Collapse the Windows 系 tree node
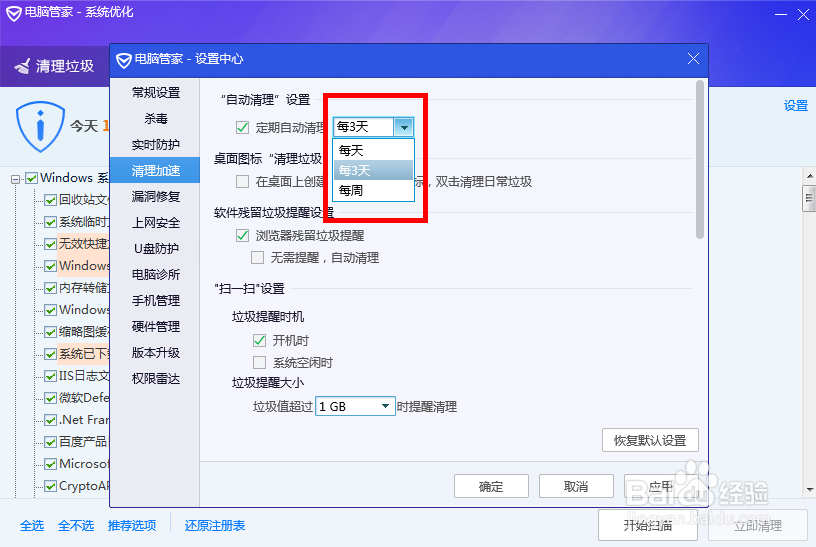 click(16, 179)
